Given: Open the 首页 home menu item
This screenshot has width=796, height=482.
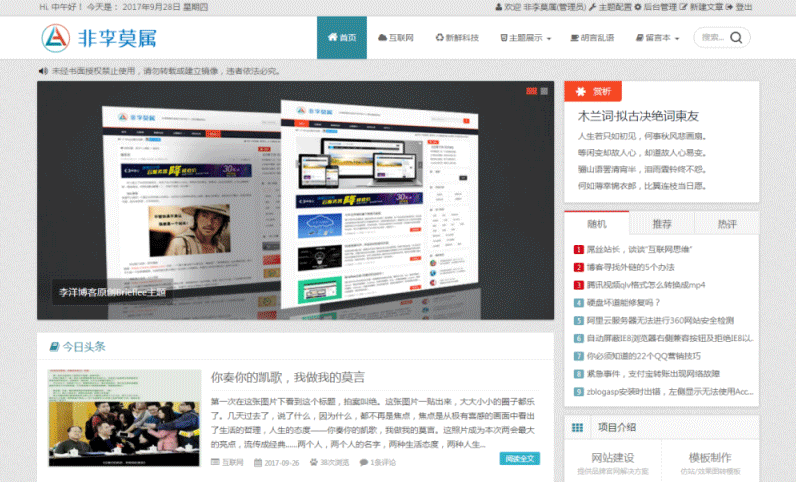Looking at the screenshot, I should point(342,38).
